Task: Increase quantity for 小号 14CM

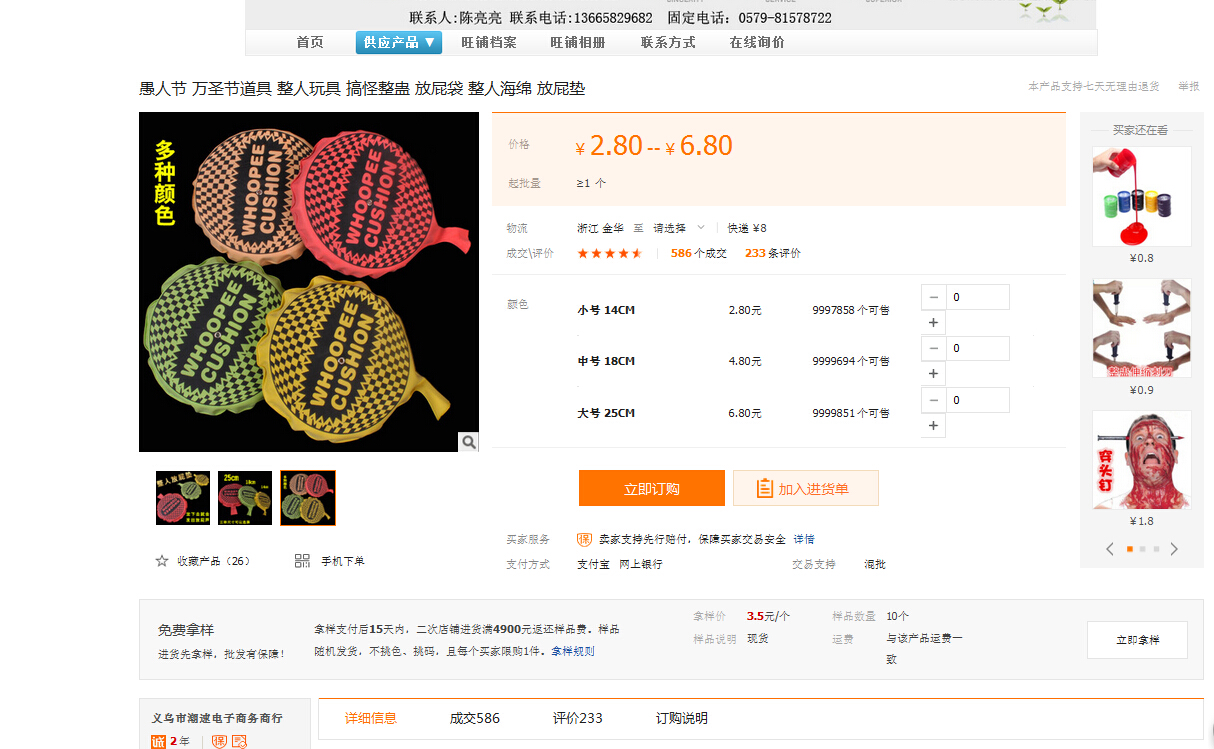Action: click(x=933, y=323)
